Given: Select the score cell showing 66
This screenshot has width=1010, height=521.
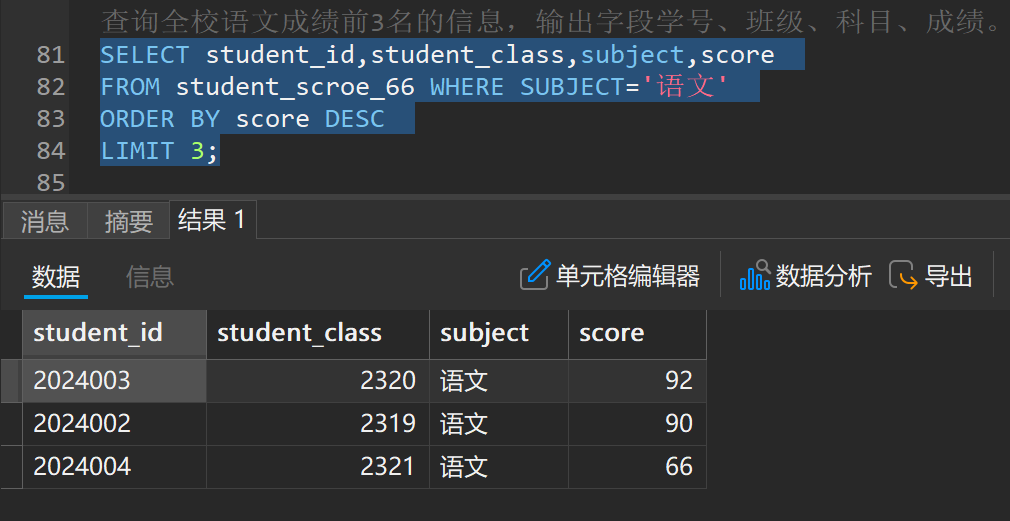Looking at the screenshot, I should point(638,466).
